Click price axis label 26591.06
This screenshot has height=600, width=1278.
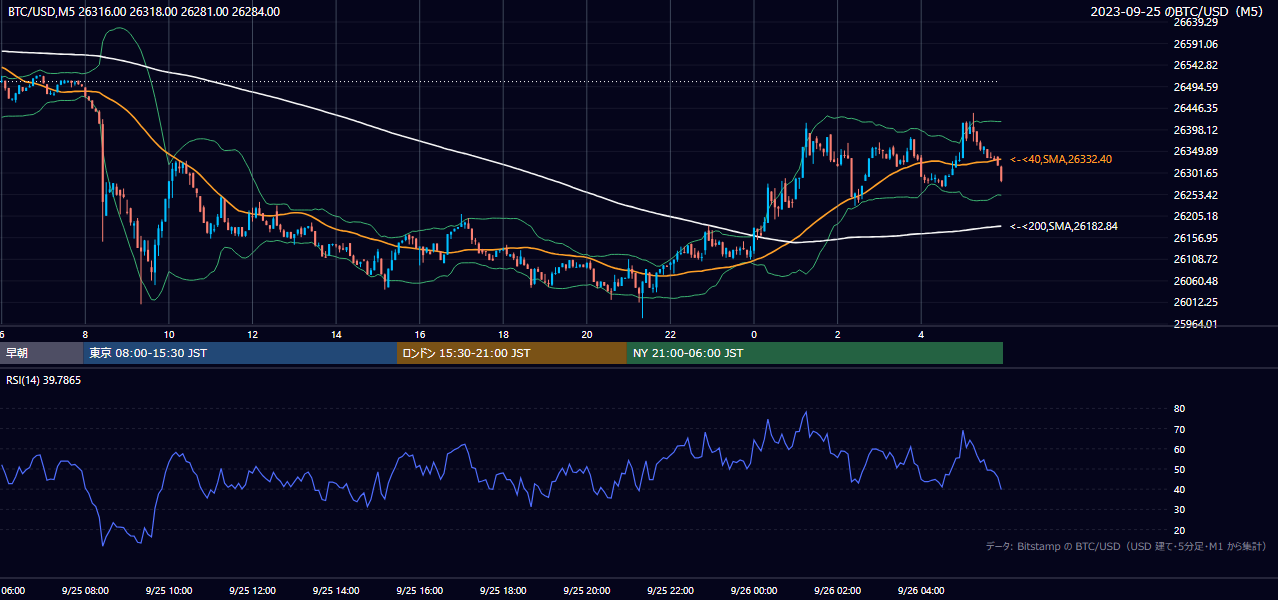click(1195, 44)
